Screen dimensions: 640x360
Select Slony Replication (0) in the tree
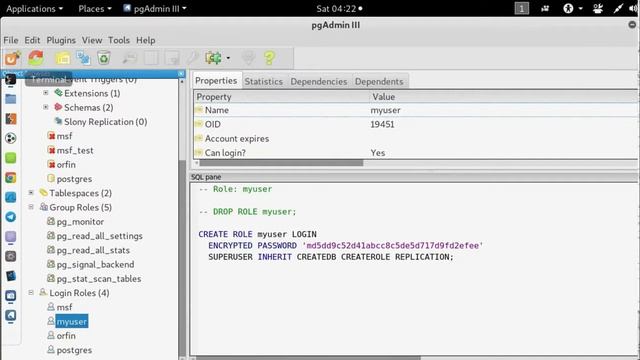(105, 122)
